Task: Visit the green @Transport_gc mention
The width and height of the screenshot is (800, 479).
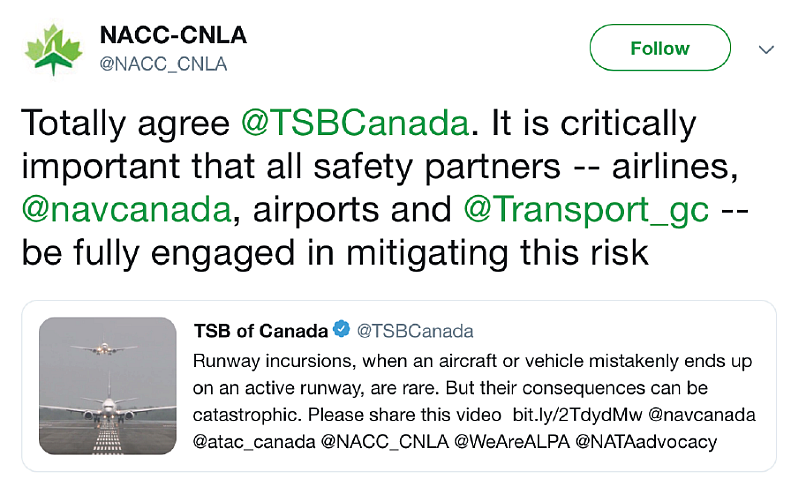Action: pyautogui.click(x=586, y=211)
